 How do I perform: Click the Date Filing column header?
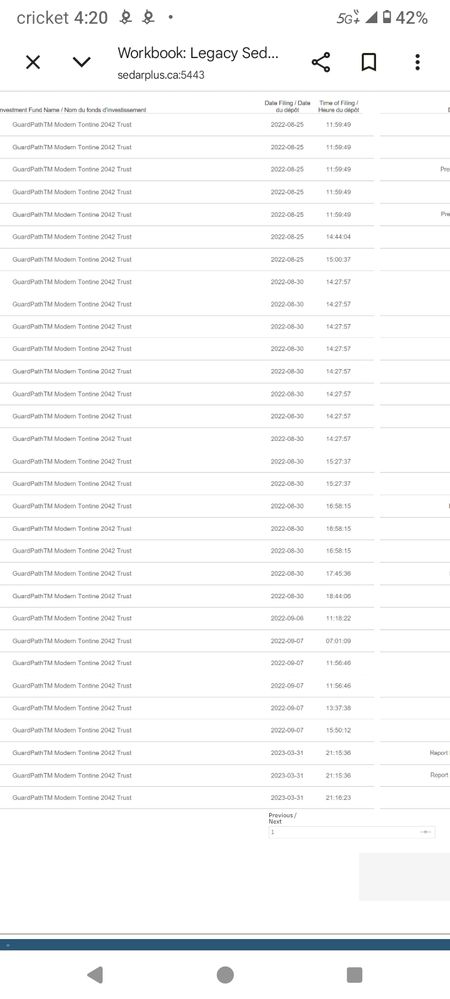(x=287, y=106)
